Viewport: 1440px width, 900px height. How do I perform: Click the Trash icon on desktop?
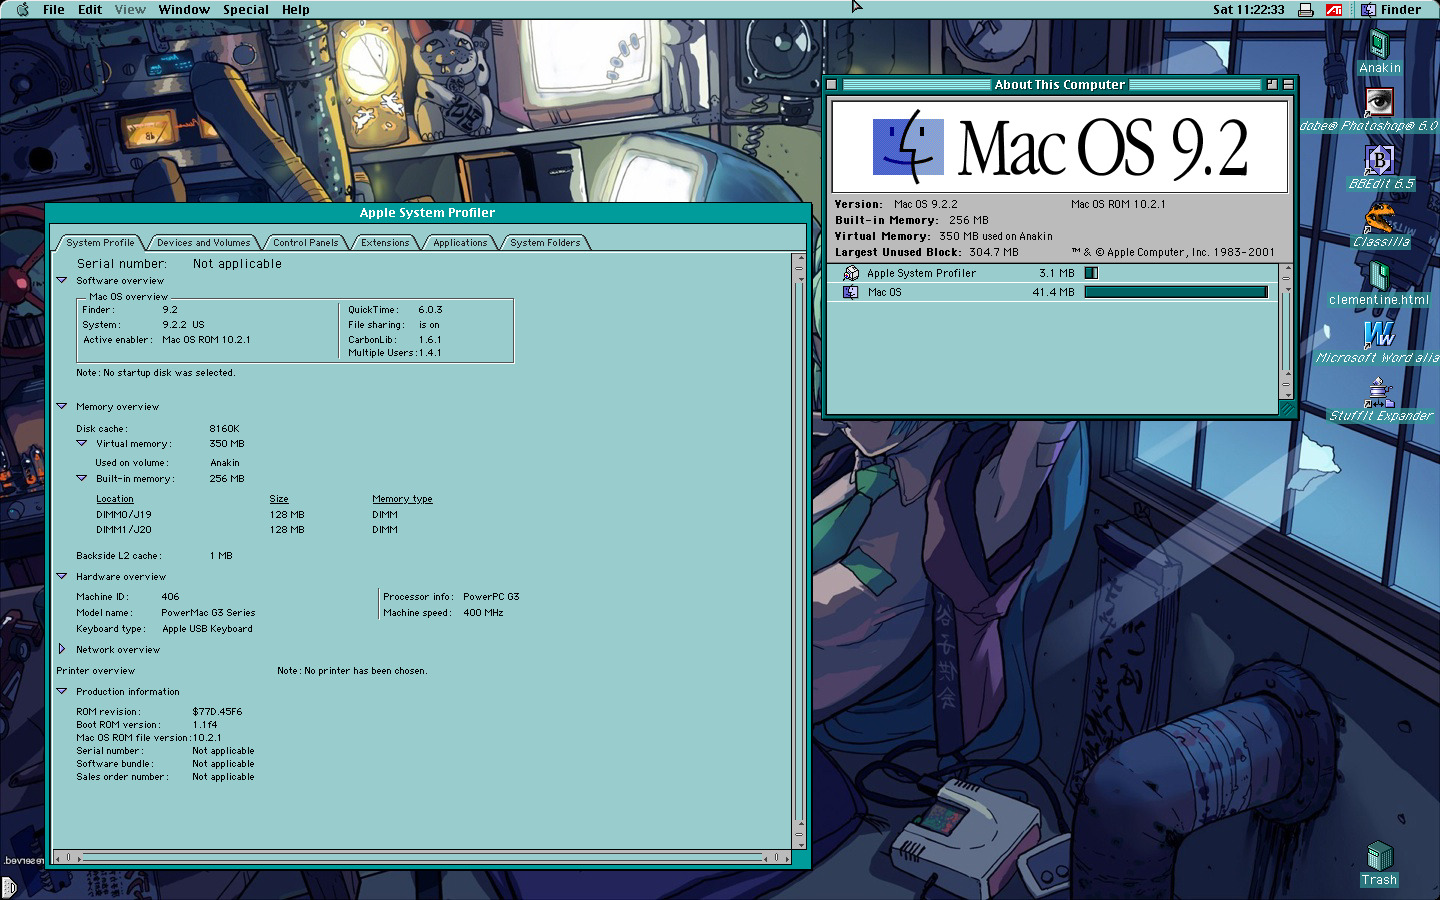(1379, 857)
